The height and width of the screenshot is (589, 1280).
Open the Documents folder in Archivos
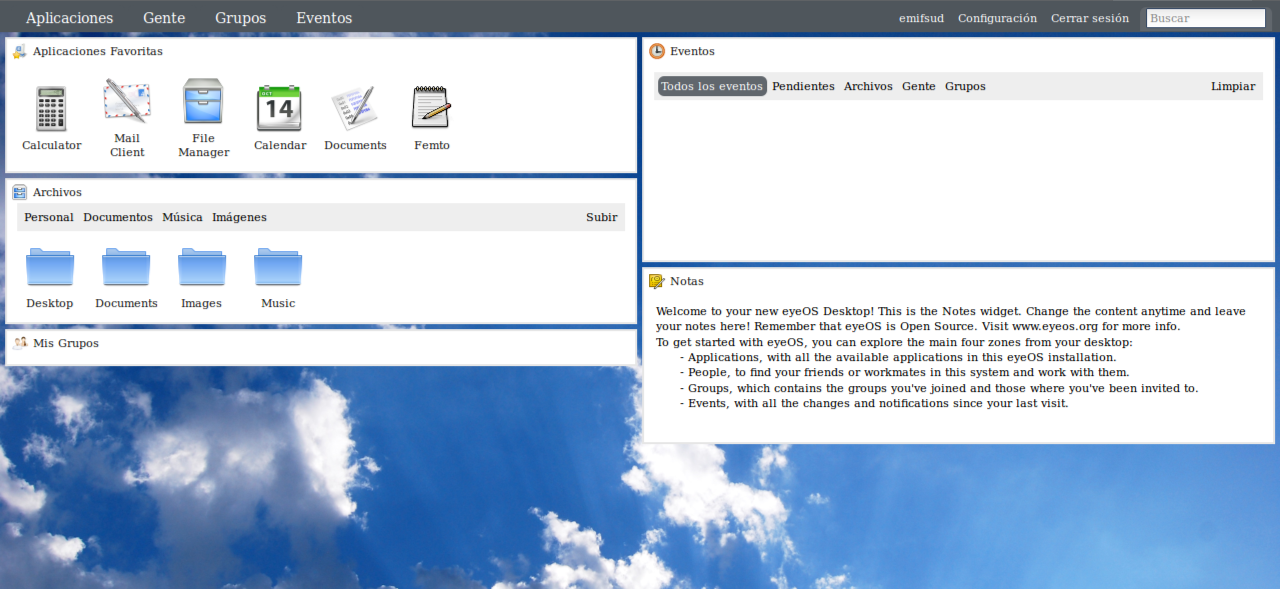point(126,267)
